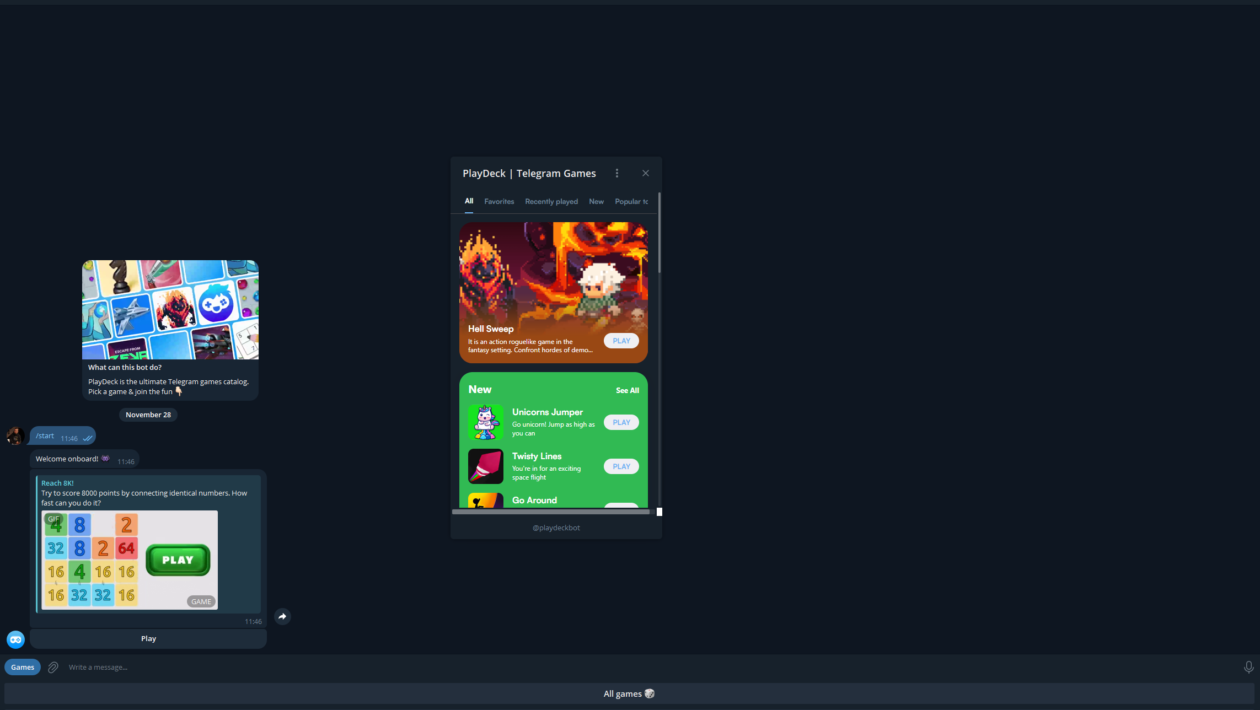Open the Reach 8K game preview image
The height and width of the screenshot is (710, 1260).
click(x=129, y=560)
